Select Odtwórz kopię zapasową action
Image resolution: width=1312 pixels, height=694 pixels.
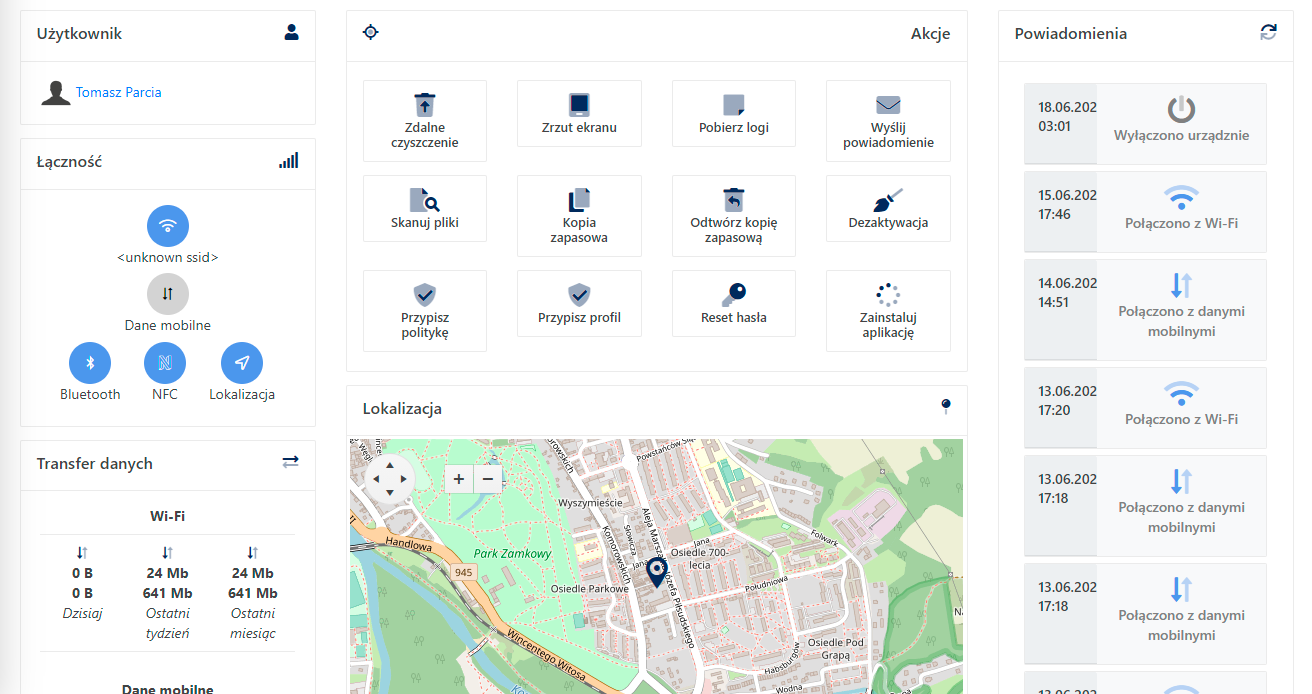pos(734,216)
